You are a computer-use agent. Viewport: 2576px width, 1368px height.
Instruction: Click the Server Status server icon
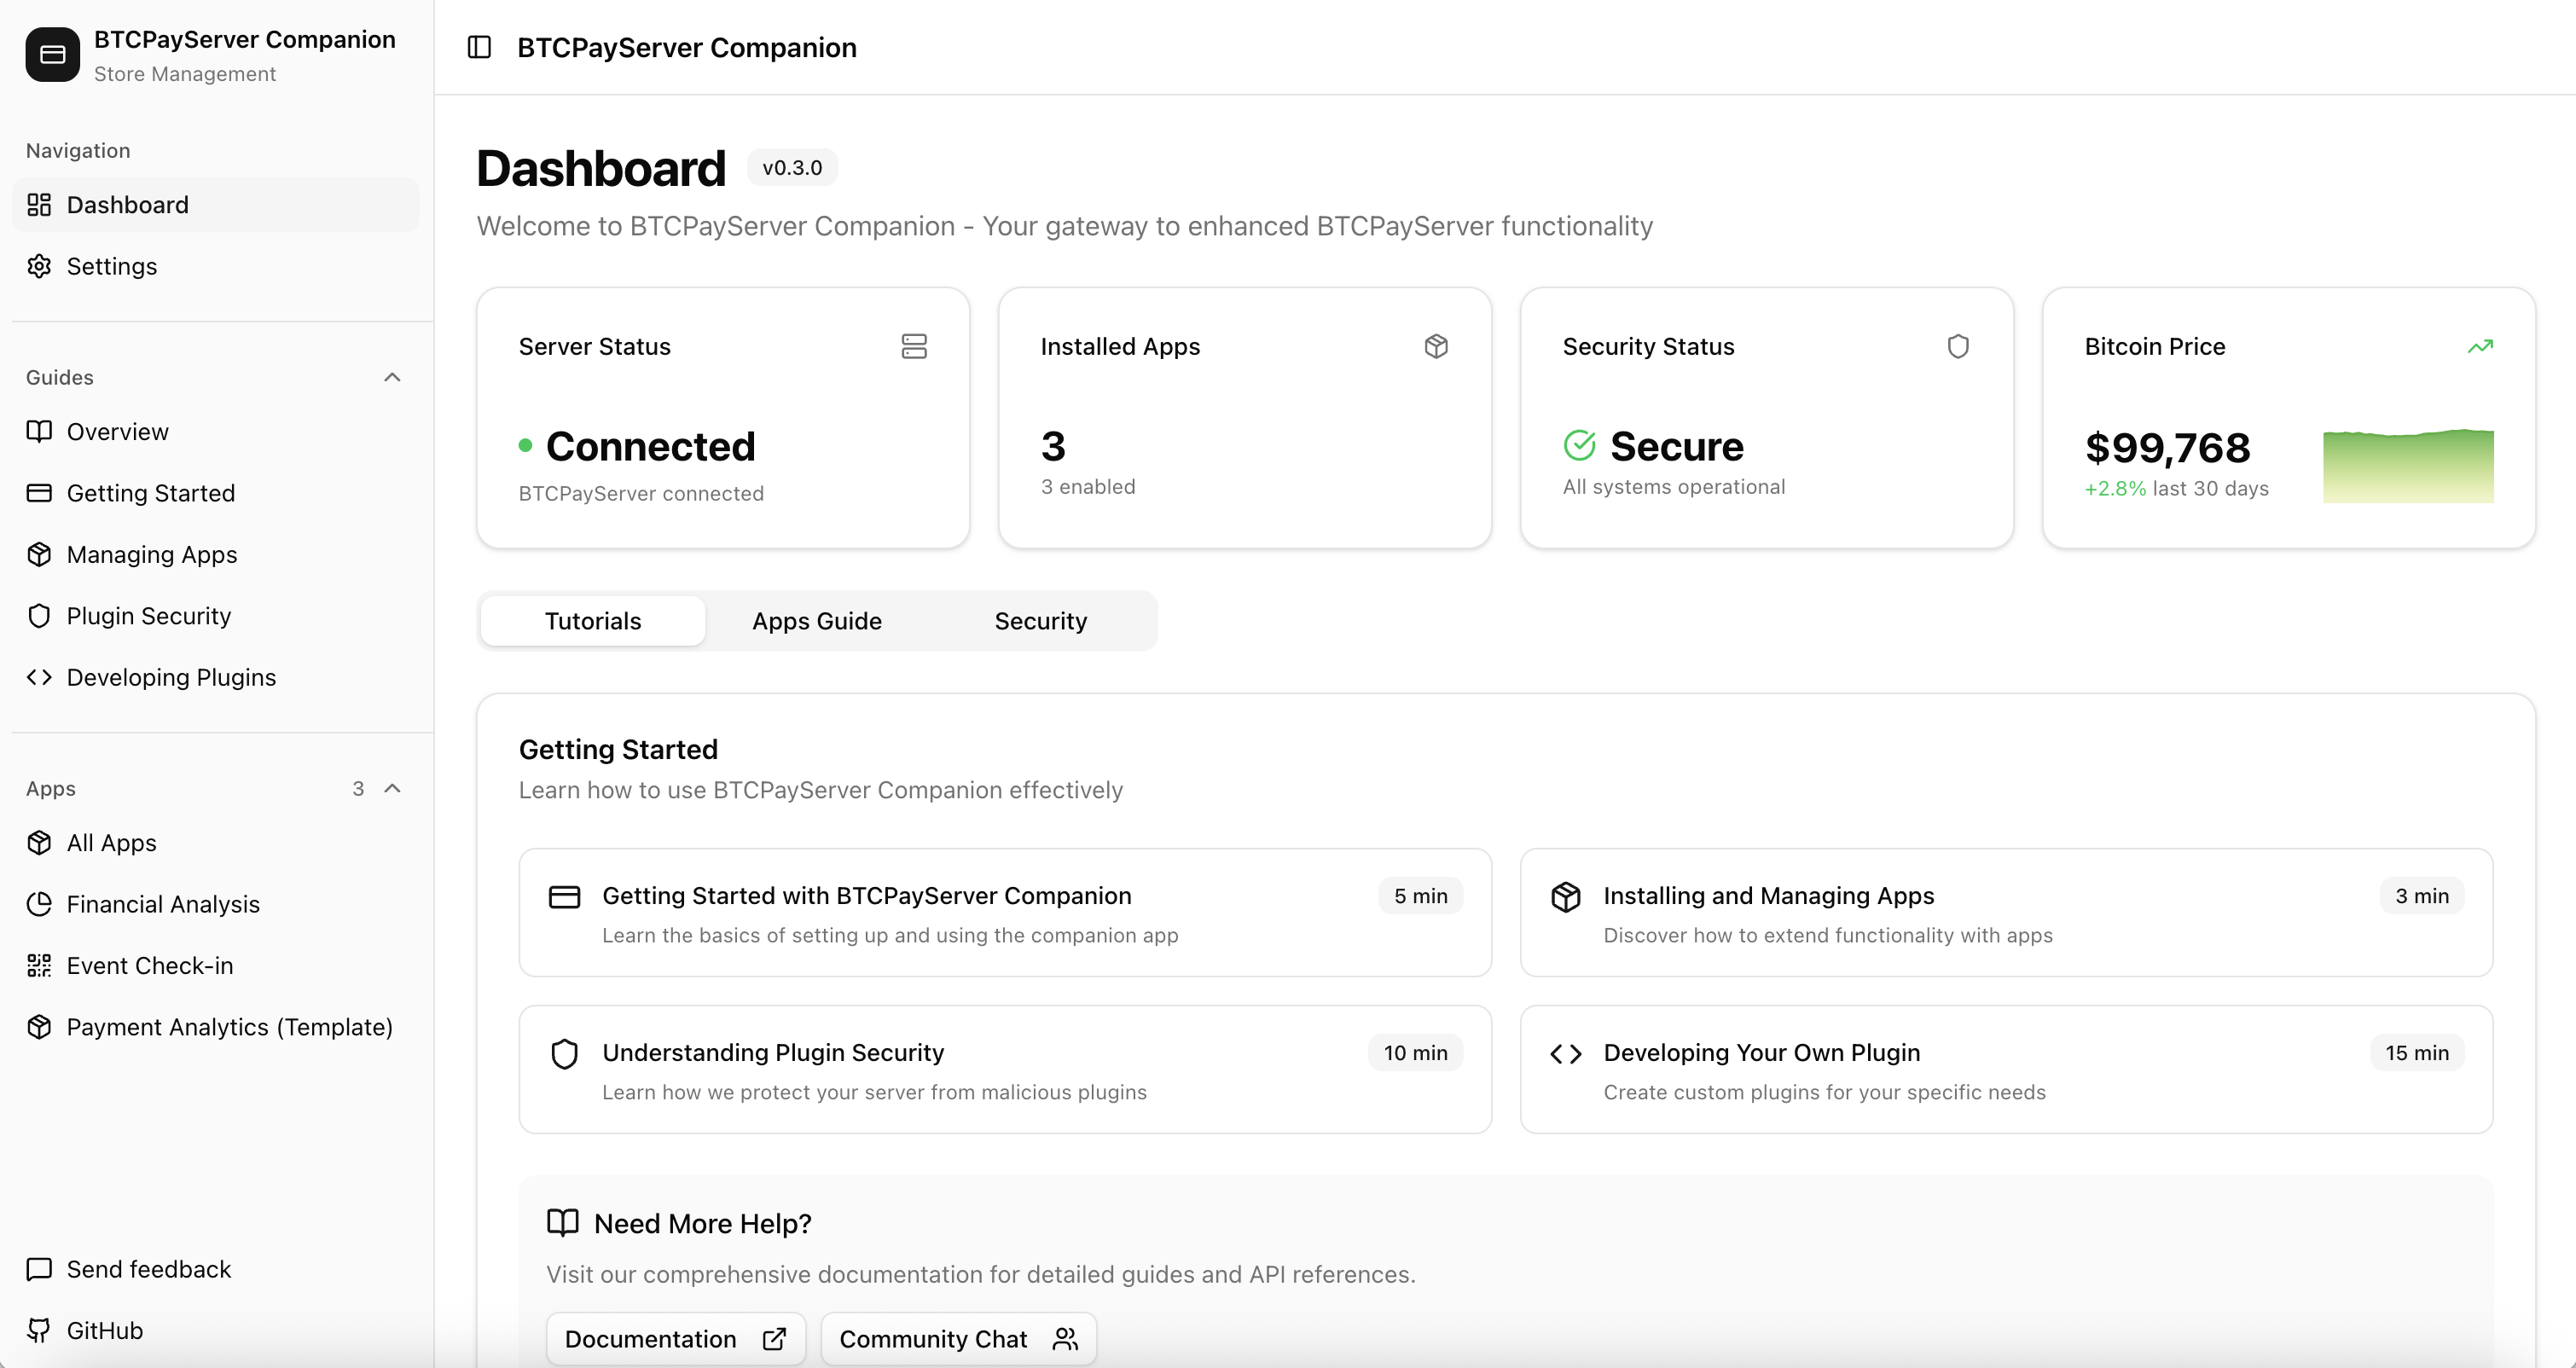pyautogui.click(x=913, y=346)
